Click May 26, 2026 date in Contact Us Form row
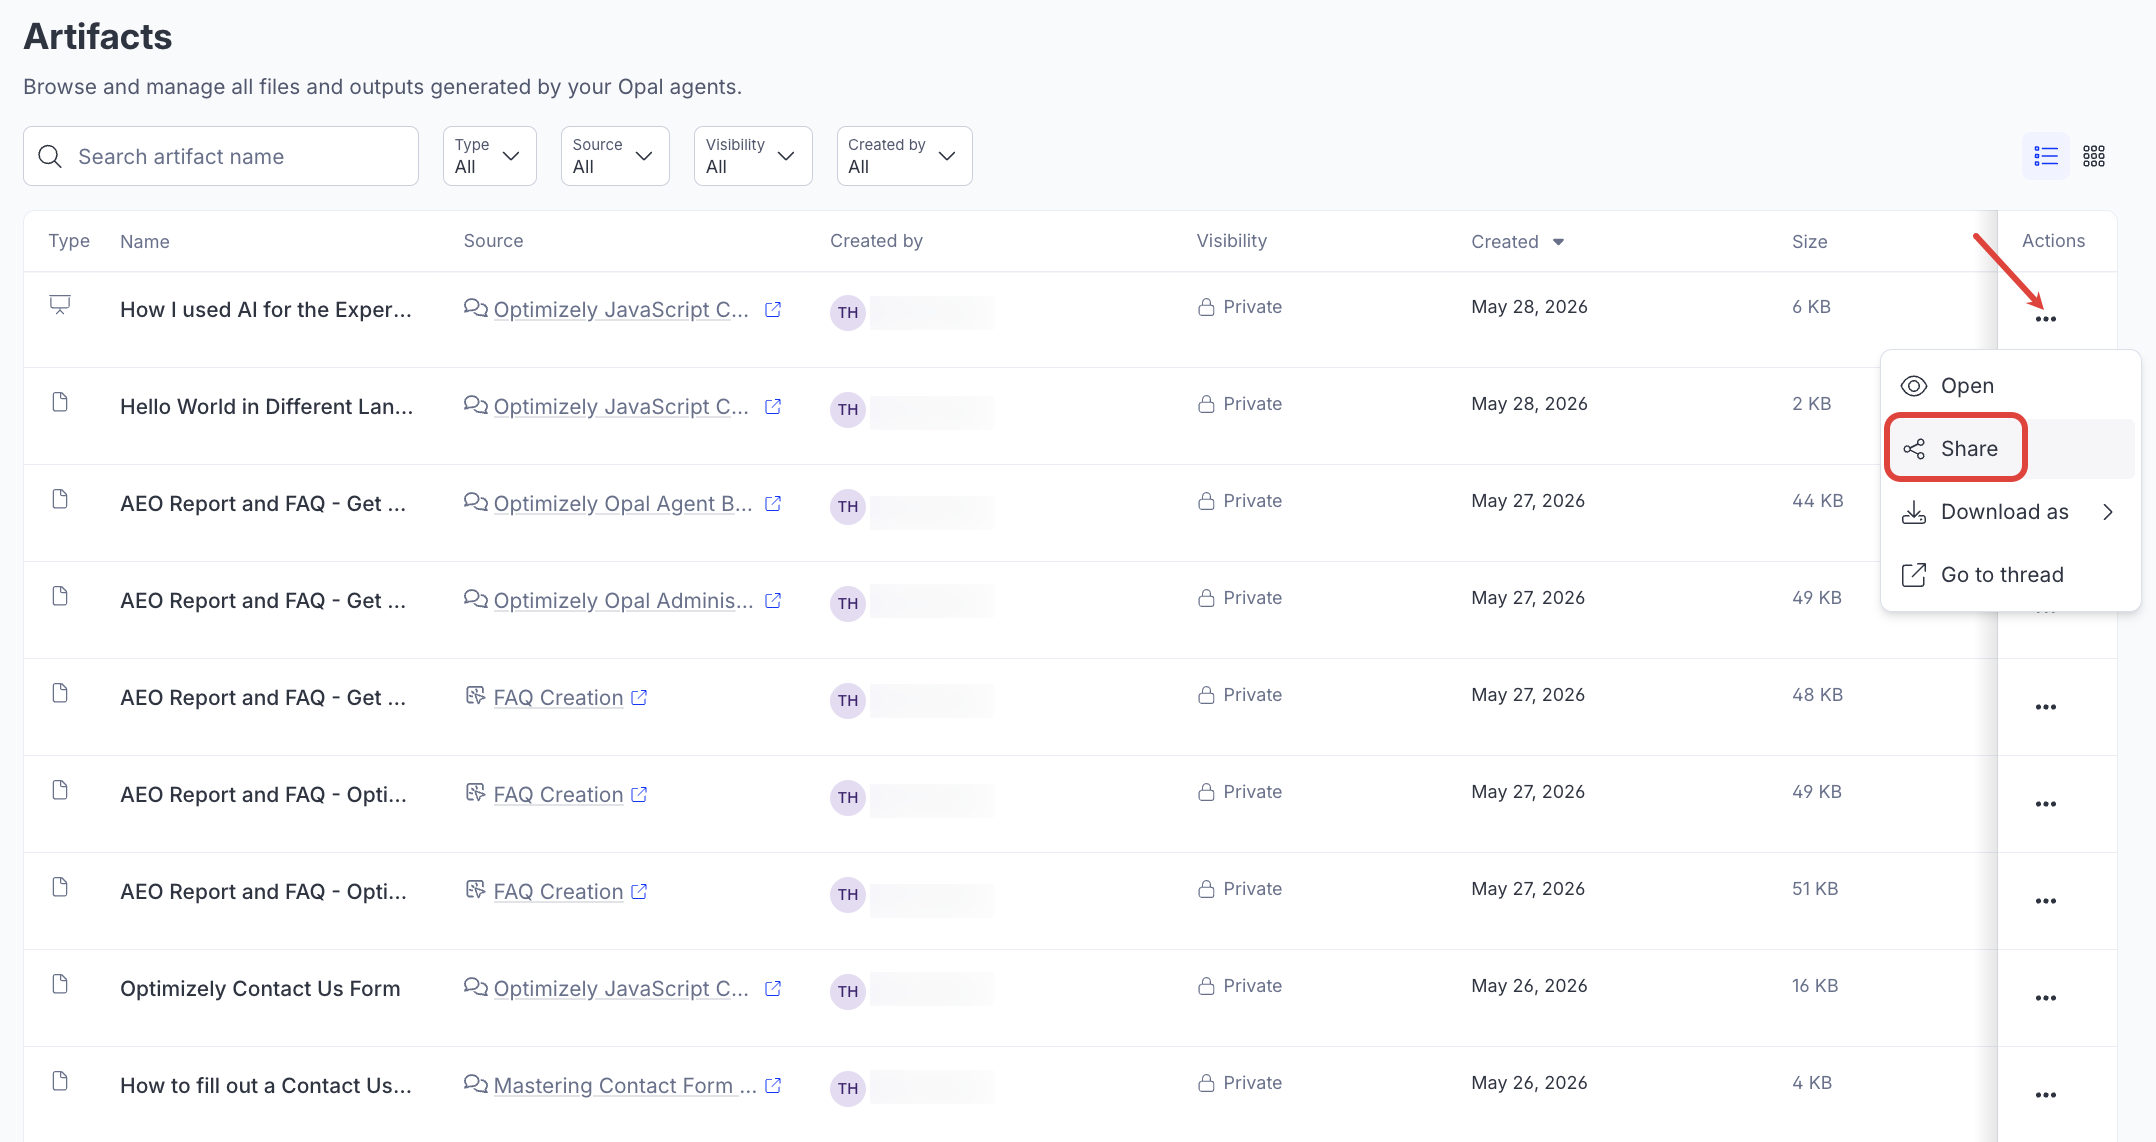 pos(1529,986)
